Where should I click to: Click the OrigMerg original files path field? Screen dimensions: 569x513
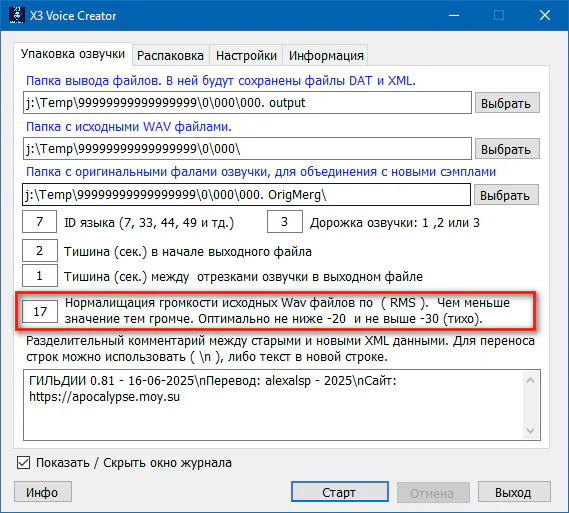tap(246, 195)
